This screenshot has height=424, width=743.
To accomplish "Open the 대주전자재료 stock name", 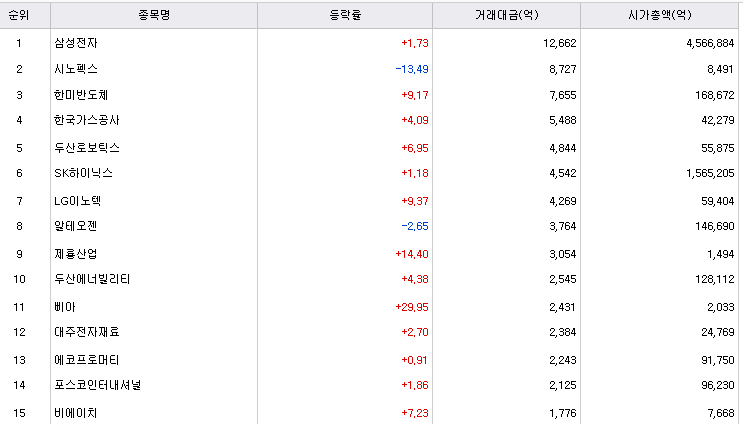I will [x=87, y=333].
